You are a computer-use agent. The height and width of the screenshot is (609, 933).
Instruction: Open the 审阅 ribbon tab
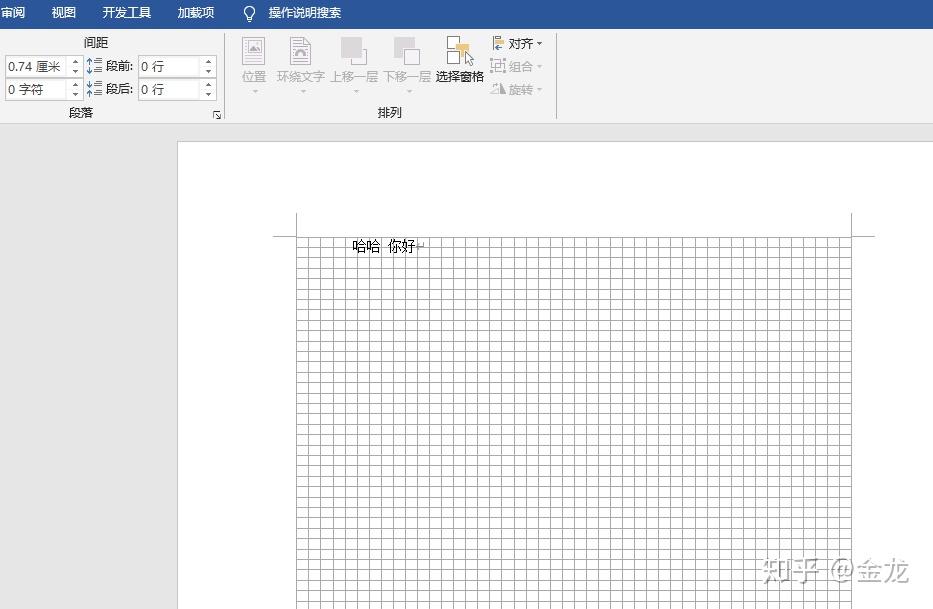[x=12, y=13]
